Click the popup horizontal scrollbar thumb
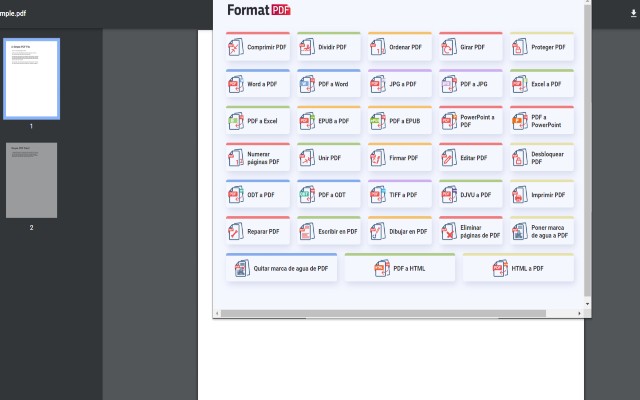Viewport: 640px width, 400px height. click(x=383, y=313)
